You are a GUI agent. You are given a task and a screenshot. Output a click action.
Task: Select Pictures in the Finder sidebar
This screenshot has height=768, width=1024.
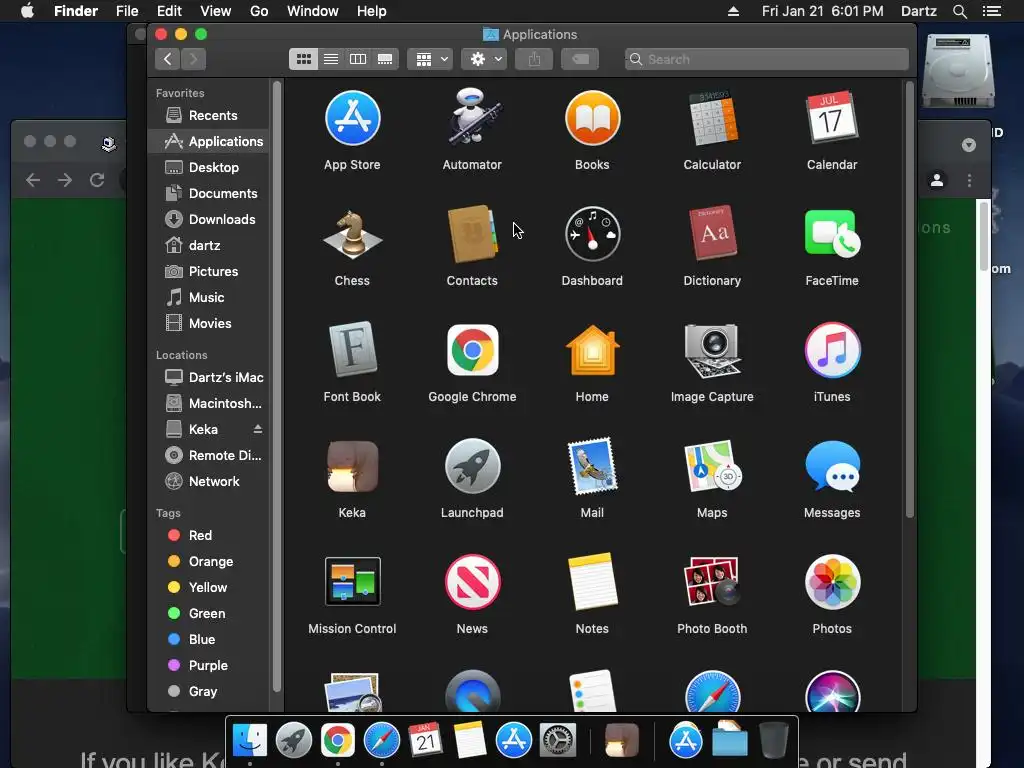[209, 272]
